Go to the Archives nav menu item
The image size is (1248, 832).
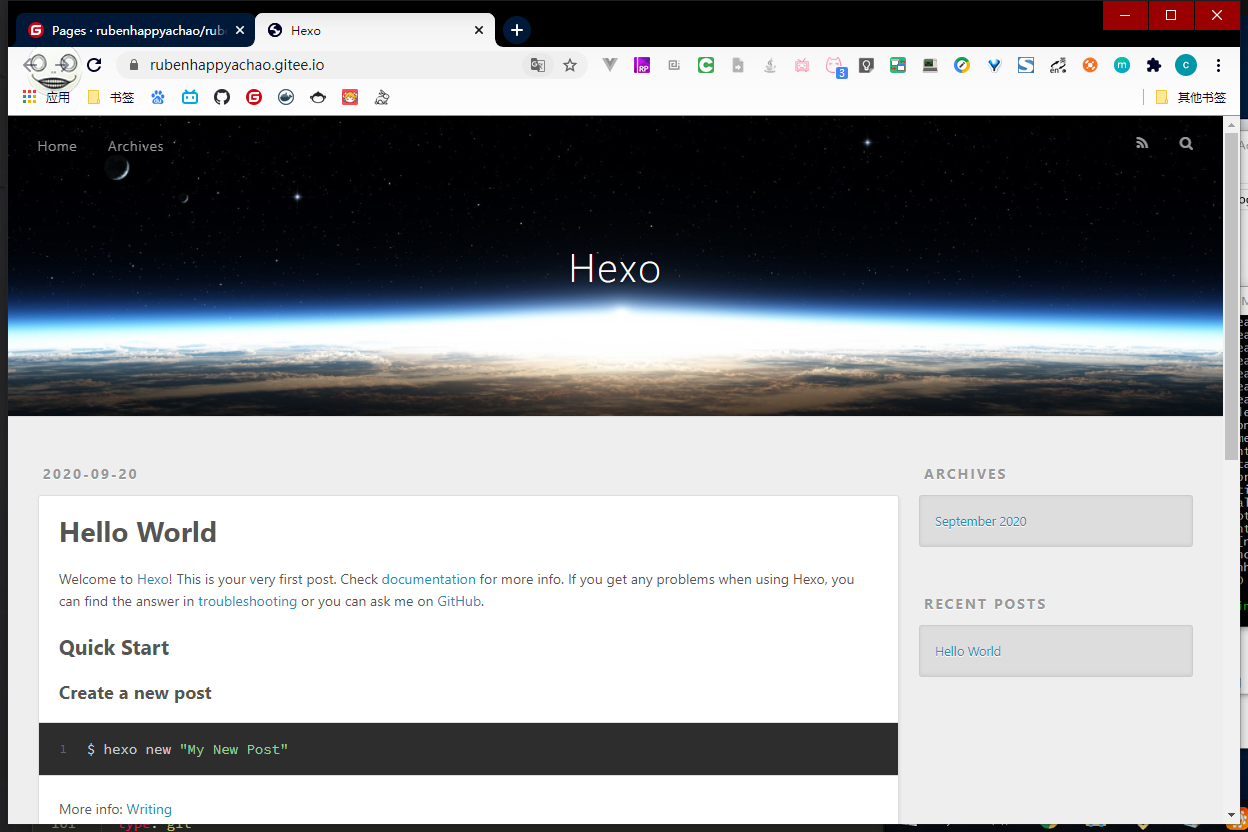(x=135, y=146)
